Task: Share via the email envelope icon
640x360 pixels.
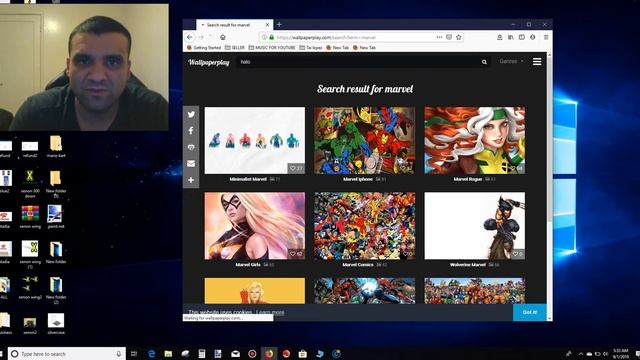Action: coord(191,163)
